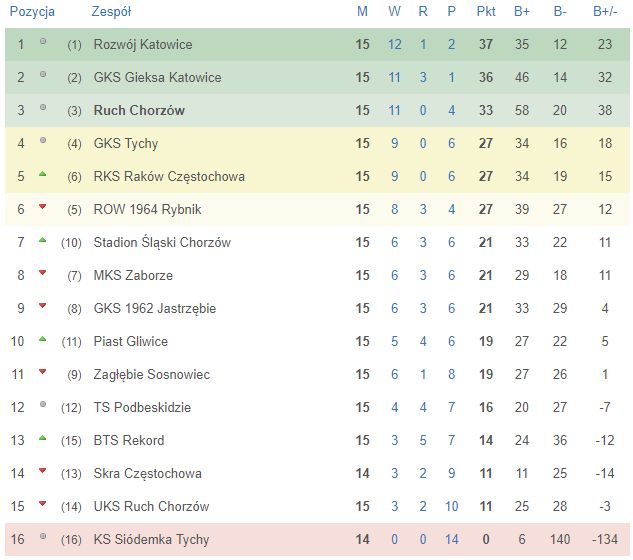
Task: Sort table by Zespół column header
Action: pyautogui.click(x=111, y=12)
